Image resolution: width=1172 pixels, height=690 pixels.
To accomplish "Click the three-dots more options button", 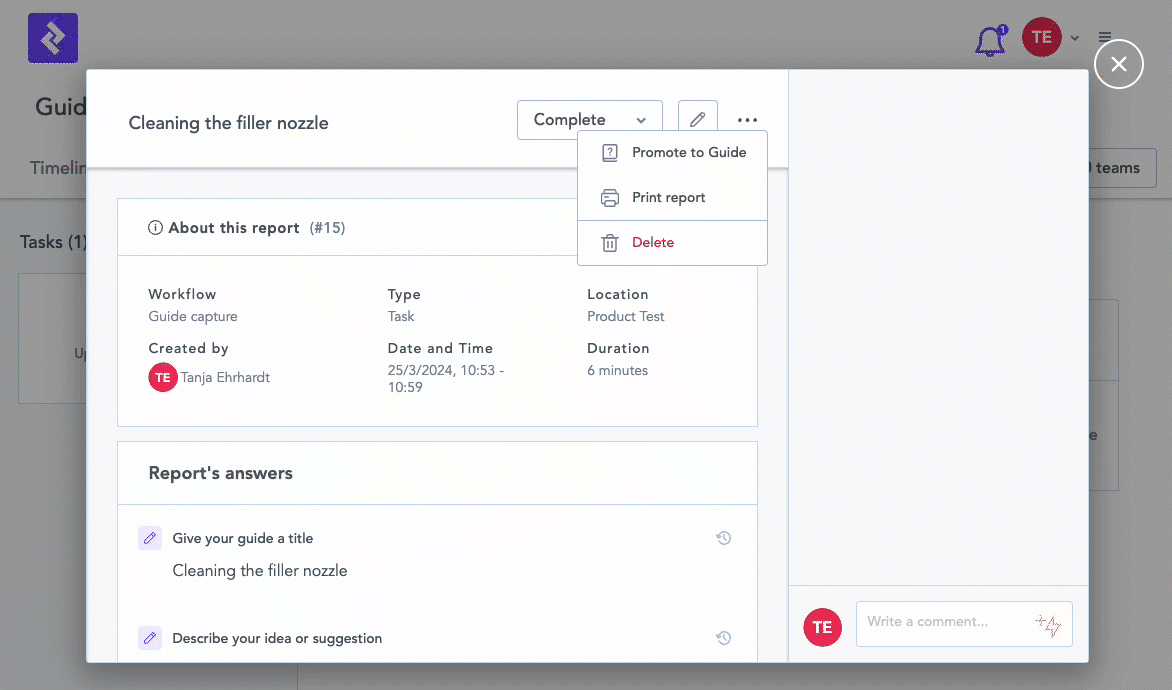I will click(x=747, y=120).
